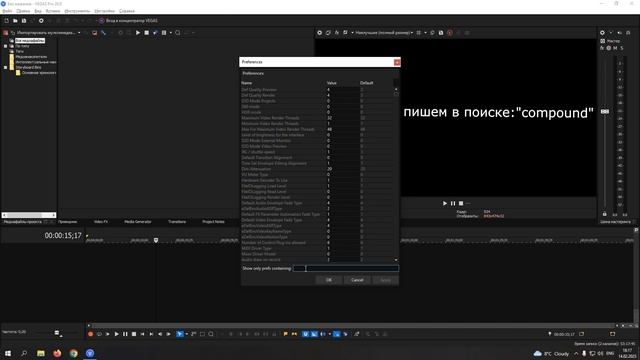Collapse the Storyboard Bins tree node
640x360 pixels.
pyautogui.click(x=6, y=67)
